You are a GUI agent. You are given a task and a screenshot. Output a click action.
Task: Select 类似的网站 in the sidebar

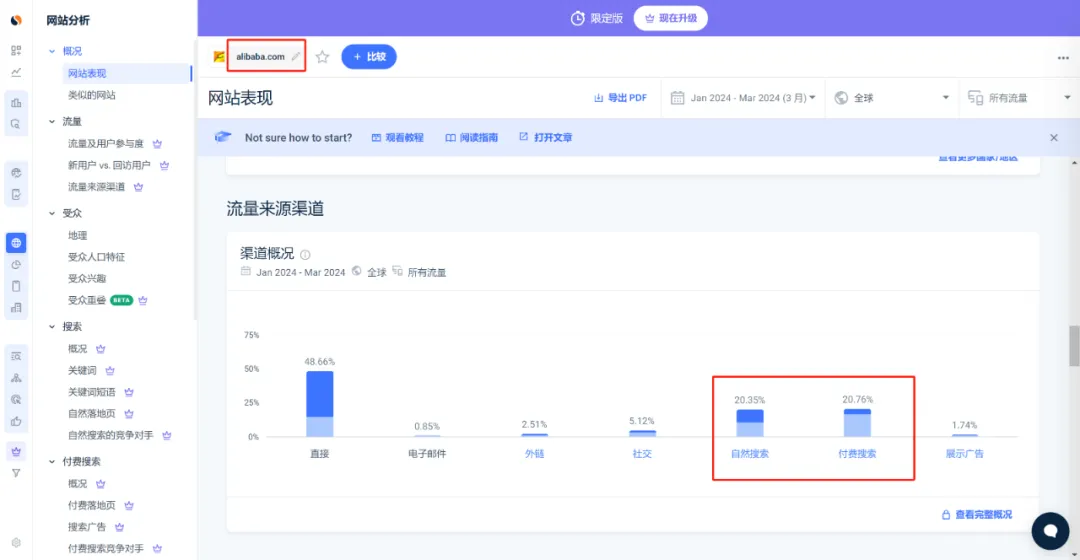[91, 95]
